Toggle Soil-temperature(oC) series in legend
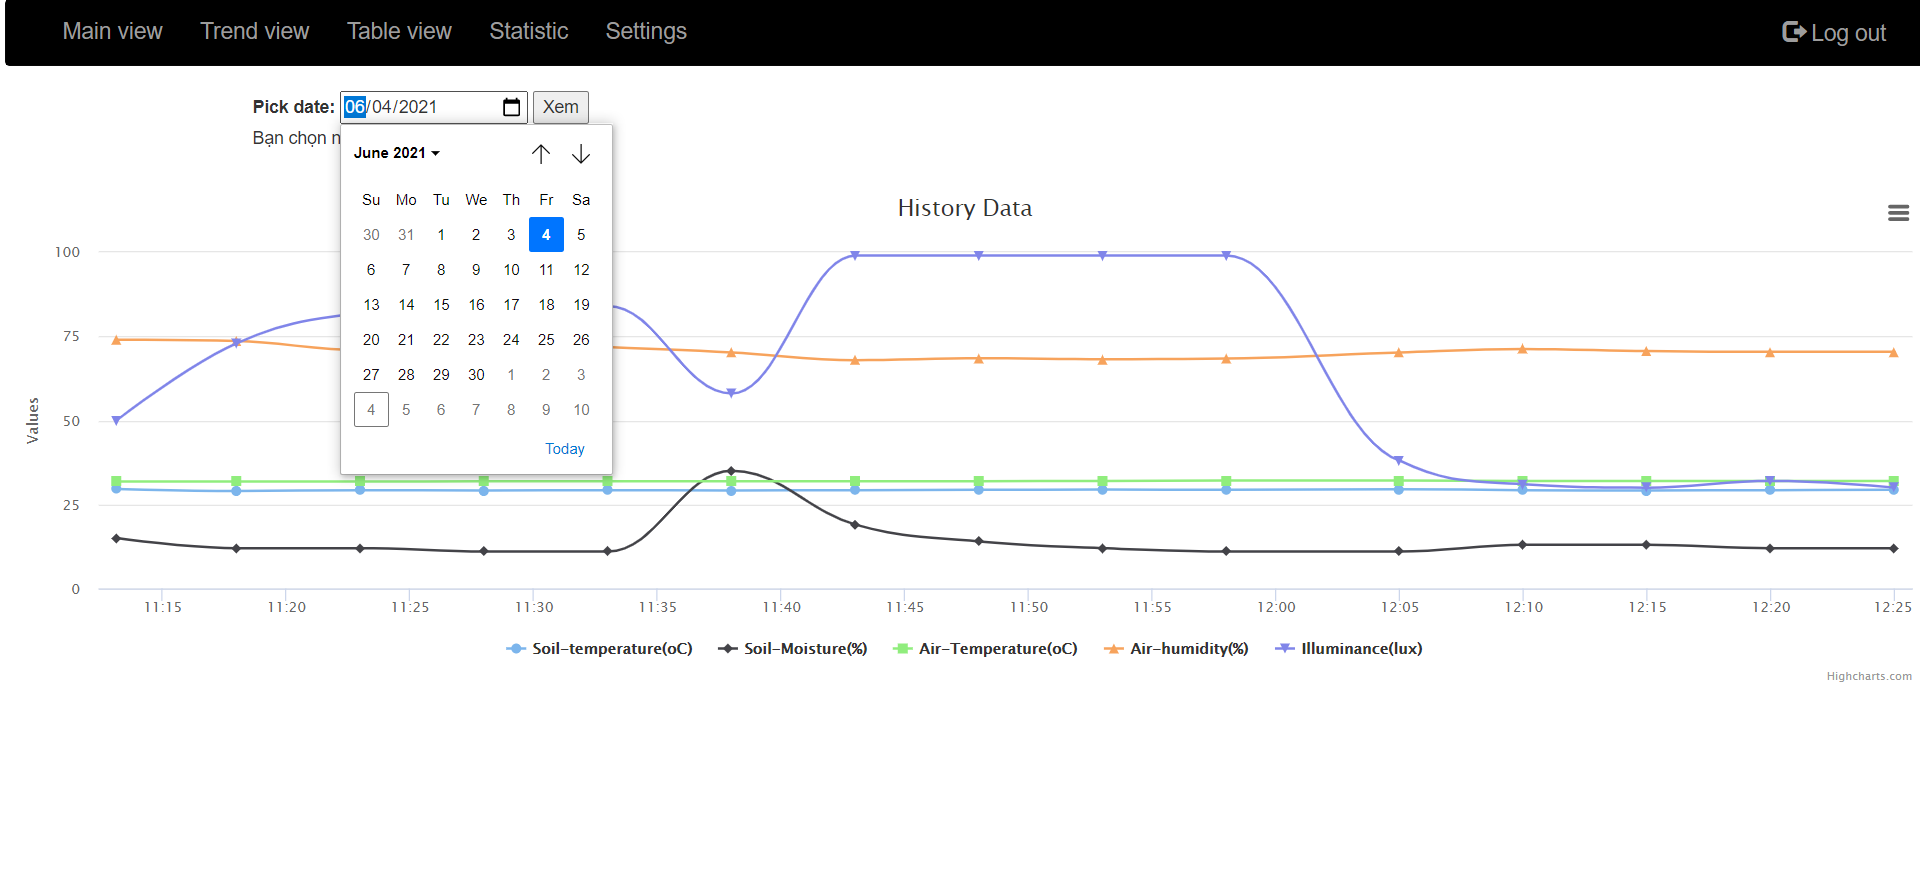This screenshot has height=895, width=1920. click(599, 649)
